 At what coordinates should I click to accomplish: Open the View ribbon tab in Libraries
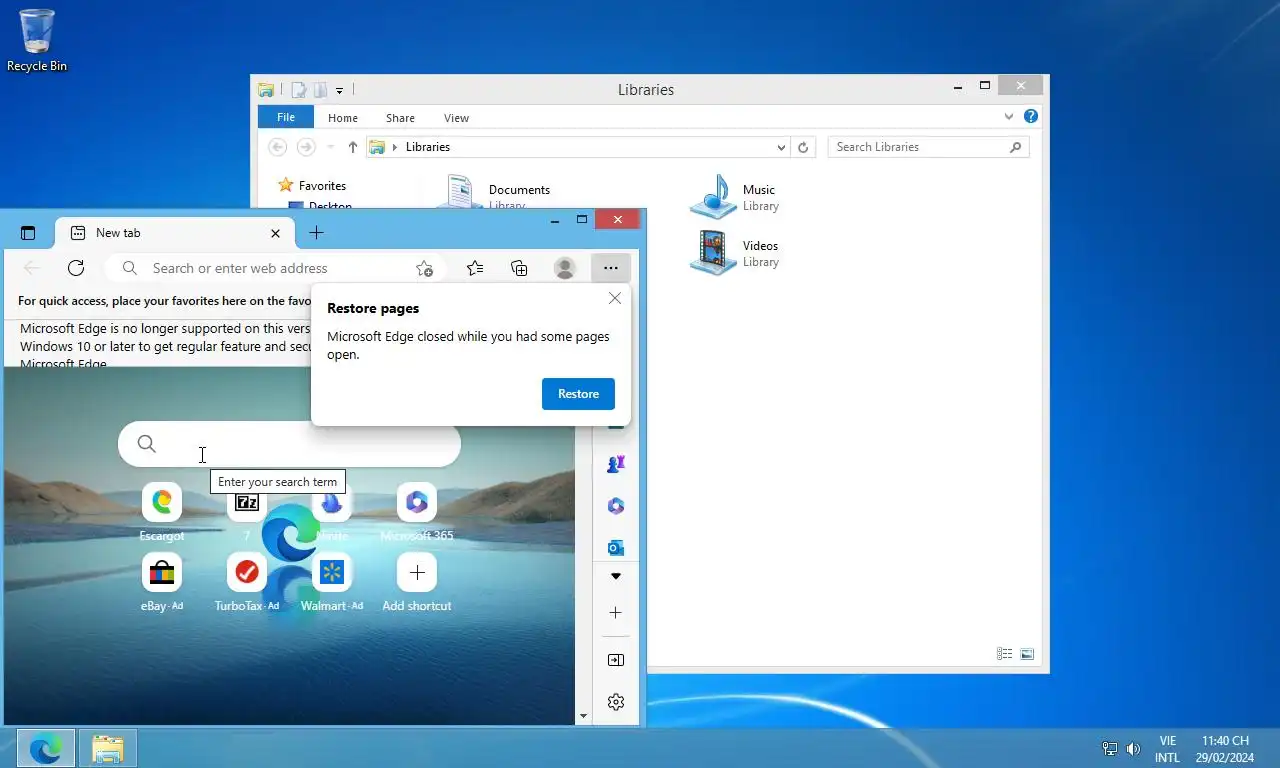[x=456, y=118]
